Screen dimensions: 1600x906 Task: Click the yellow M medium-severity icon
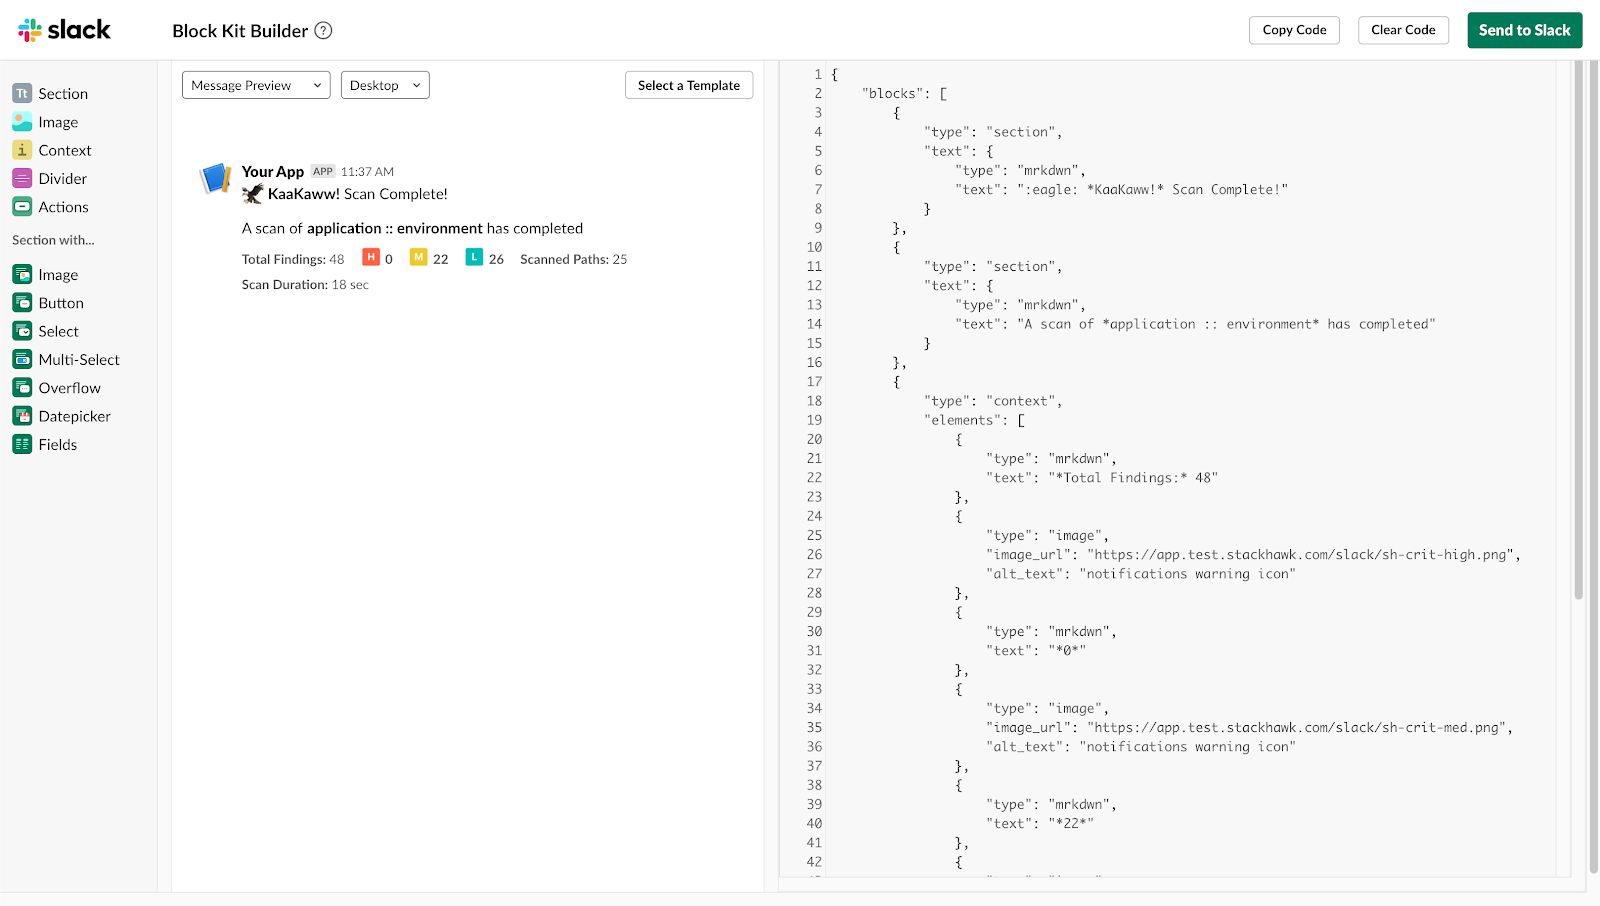pyautogui.click(x=419, y=257)
